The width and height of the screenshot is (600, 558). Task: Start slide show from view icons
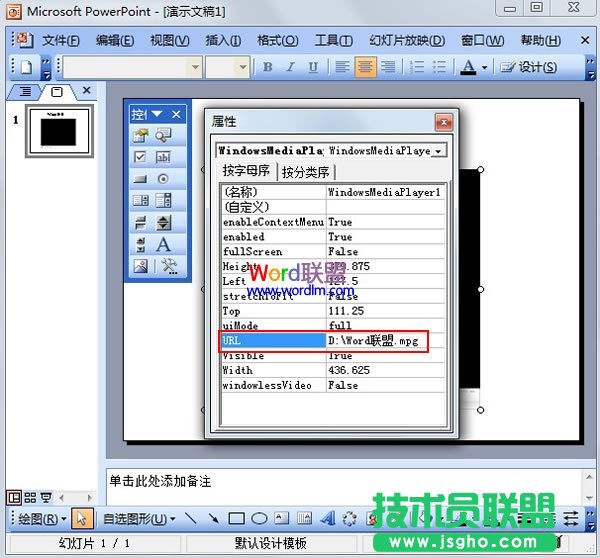click(x=46, y=498)
